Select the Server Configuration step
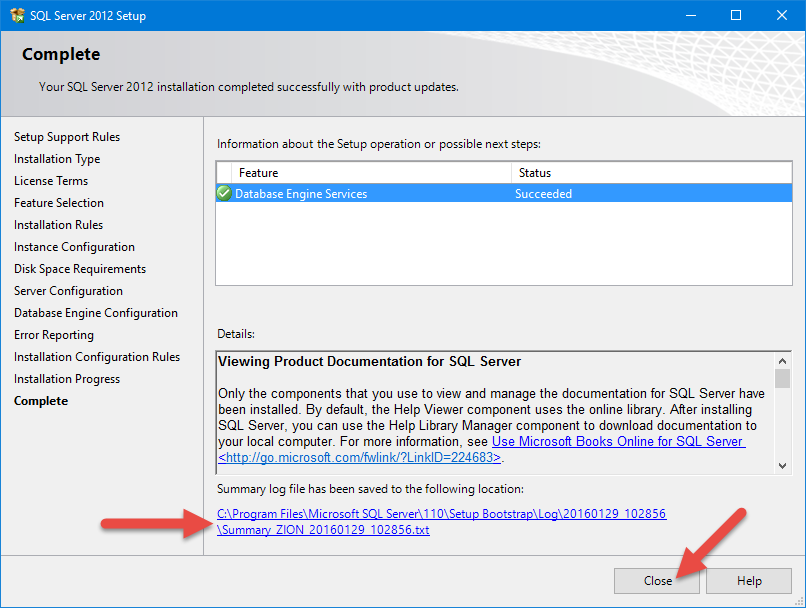Viewport: 806px width, 608px height. point(68,291)
